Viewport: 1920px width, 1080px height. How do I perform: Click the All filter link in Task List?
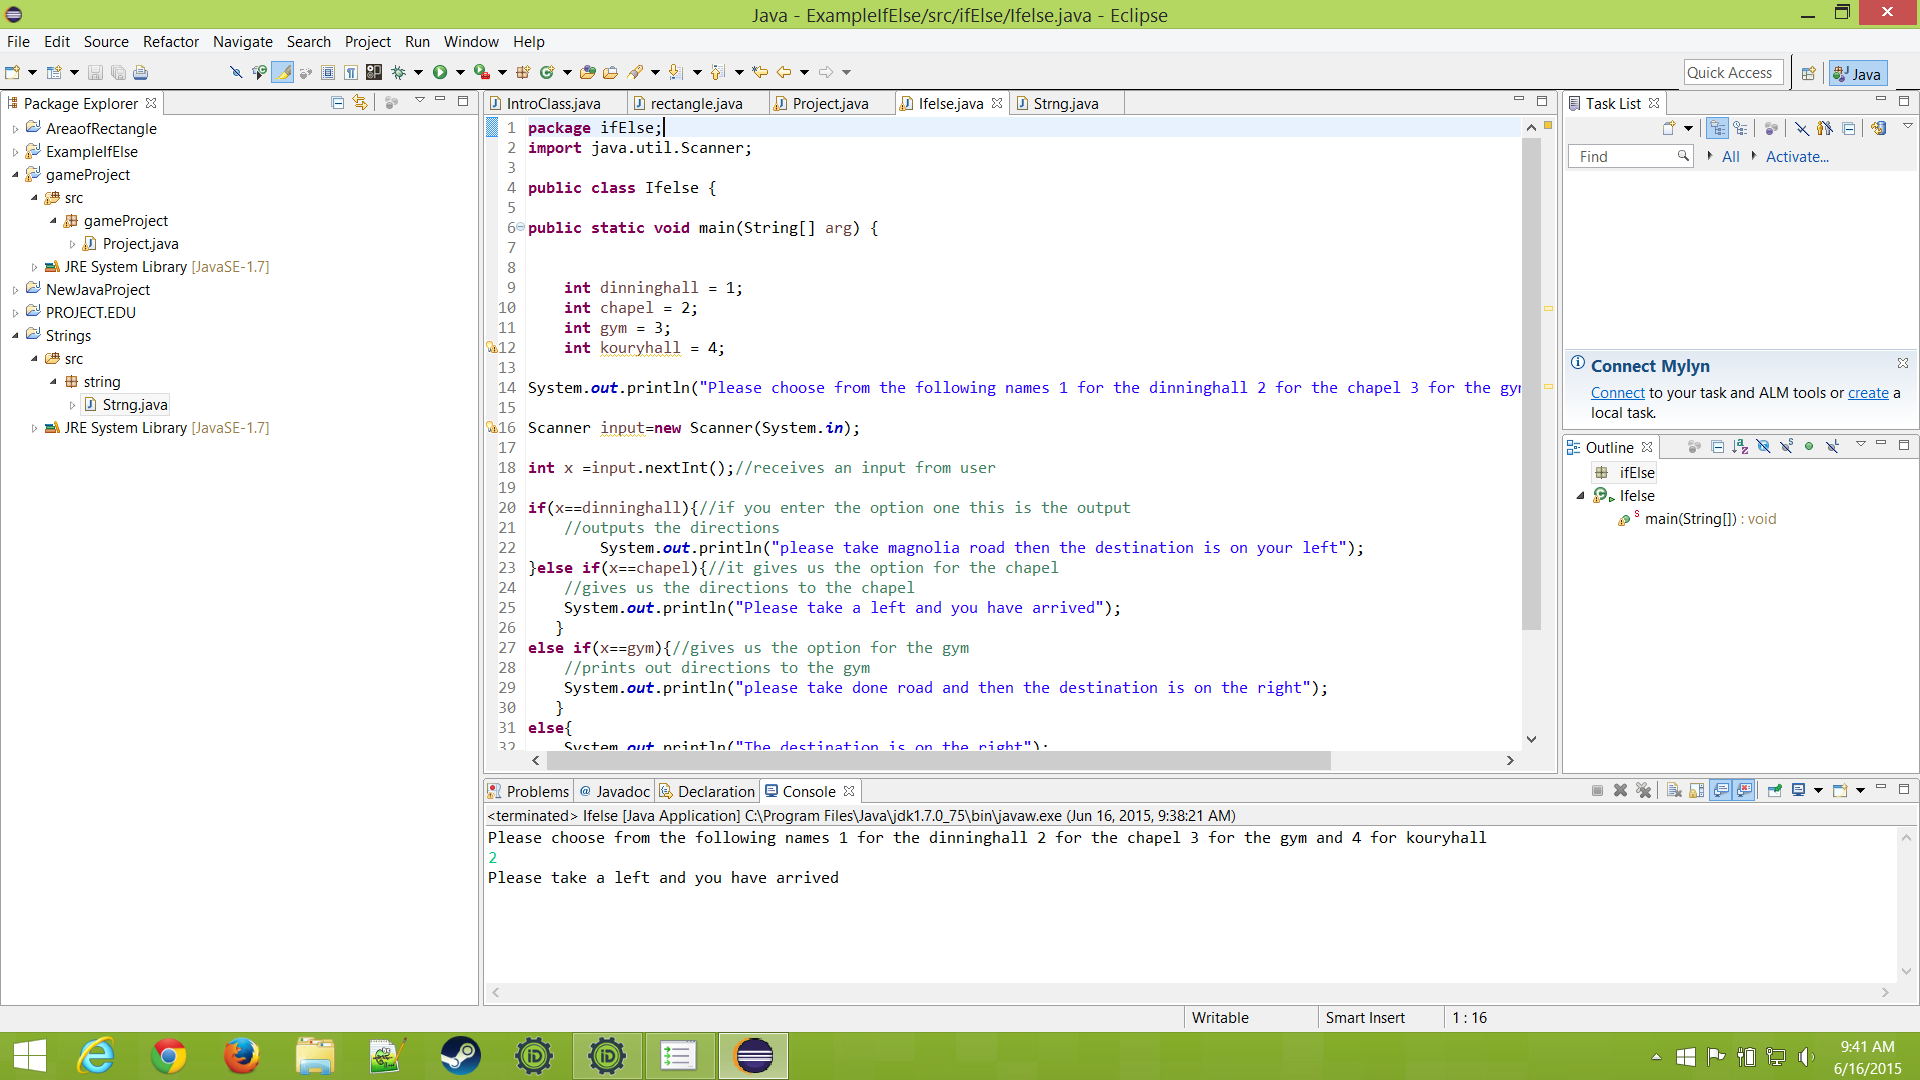click(1730, 157)
